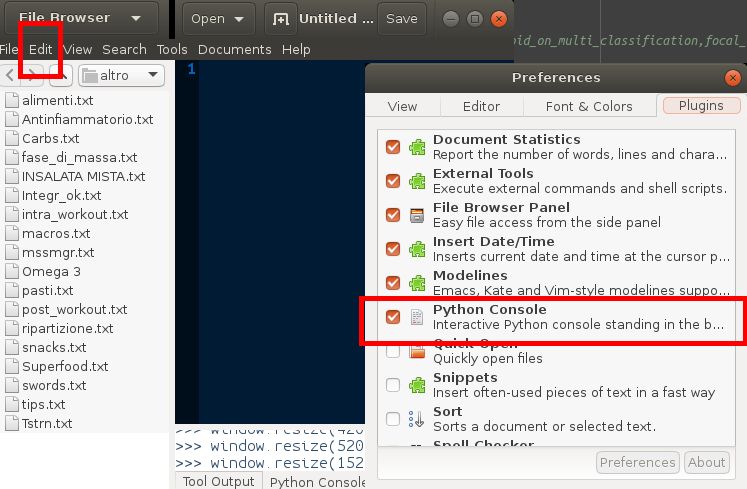Enable the Sort plugin checkbox
Viewport: 747px width, 489px height.
[x=393, y=419]
